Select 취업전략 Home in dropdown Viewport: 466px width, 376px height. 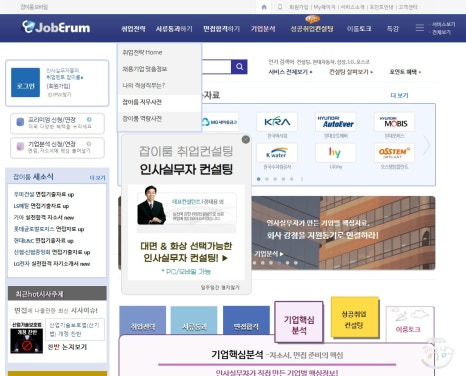(x=159, y=52)
